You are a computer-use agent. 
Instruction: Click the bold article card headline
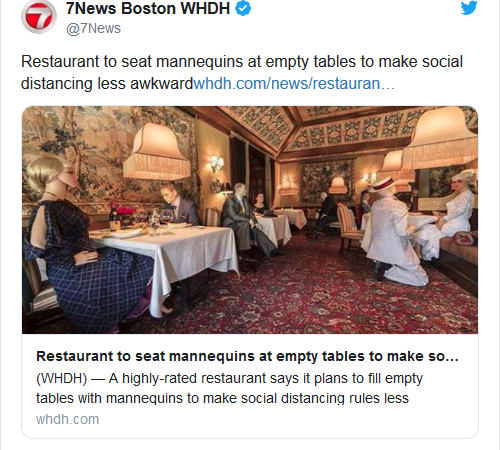point(247,356)
